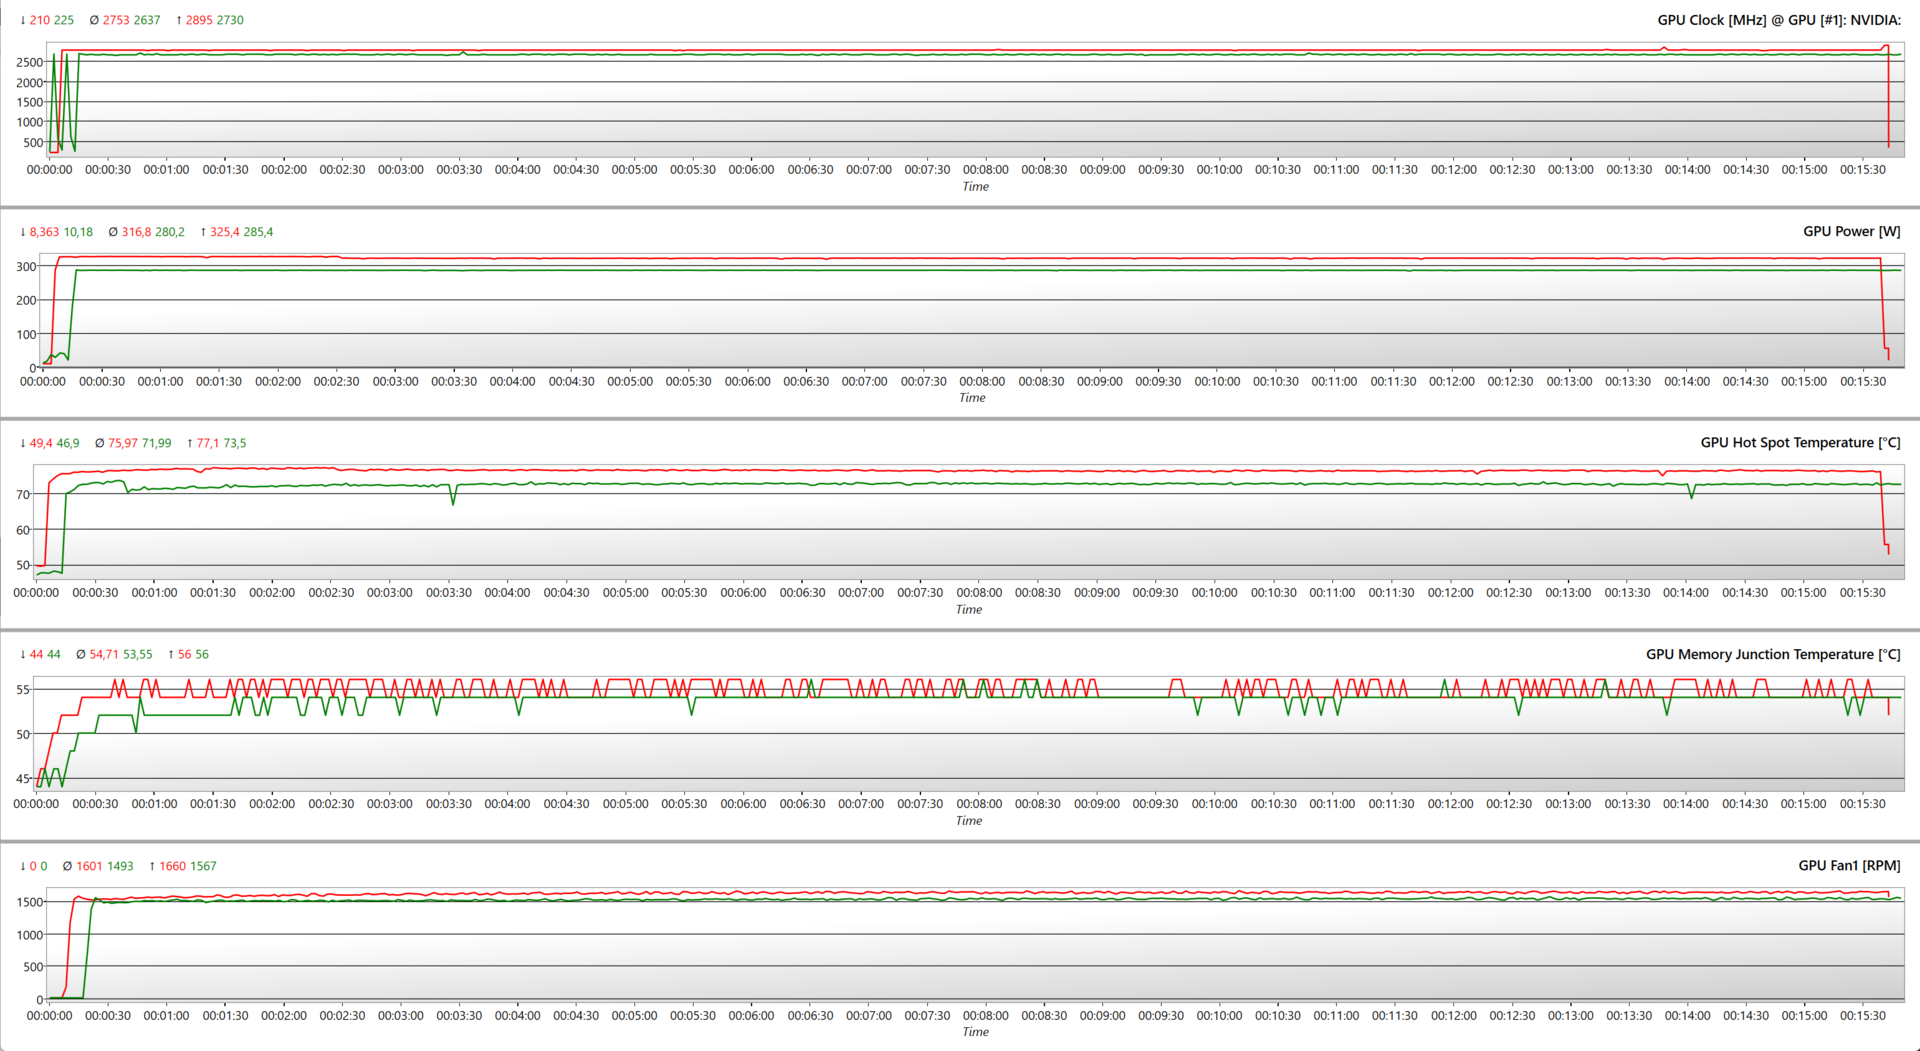Click the red maximum value 77,1 for Hot Spot
This screenshot has width=1920, height=1051.
tap(208, 443)
